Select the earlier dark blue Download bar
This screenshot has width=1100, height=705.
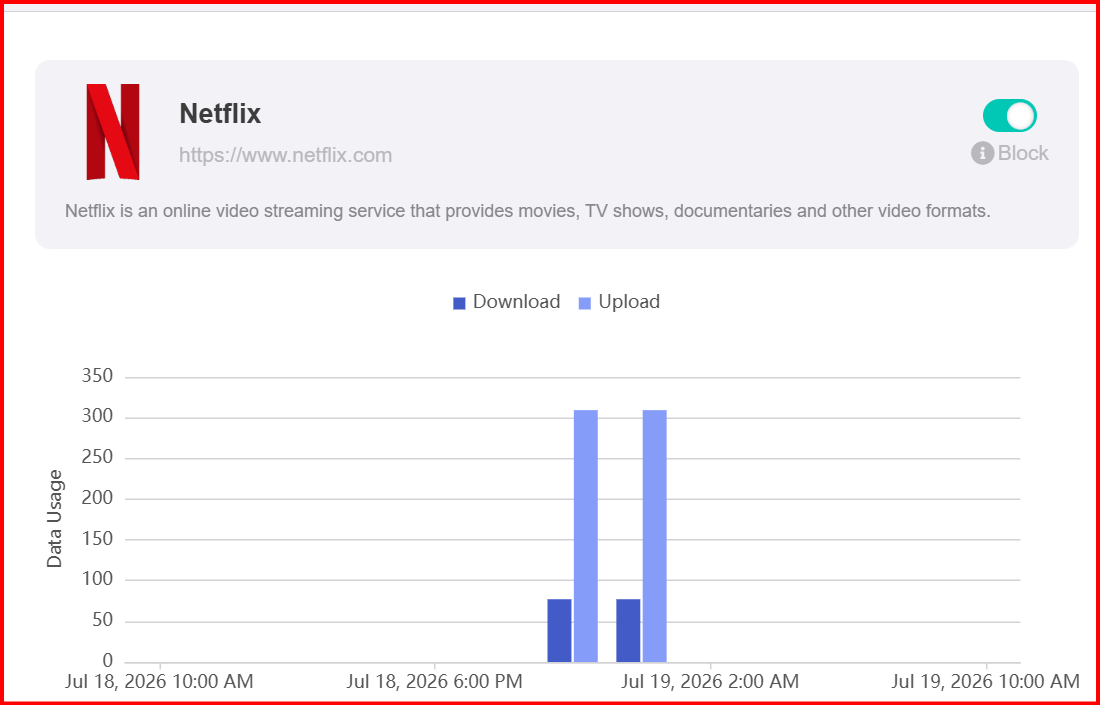pos(559,630)
